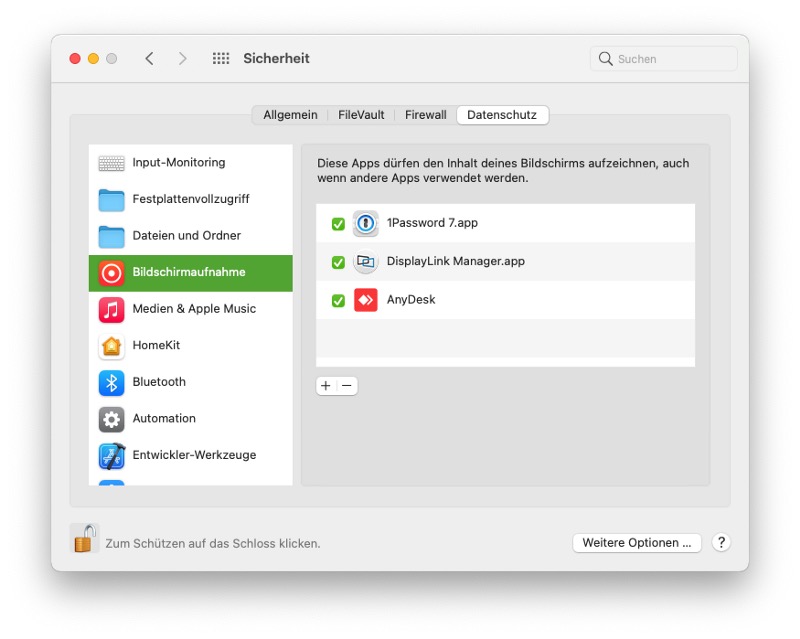Show all preferences grid icon

pos(221,59)
